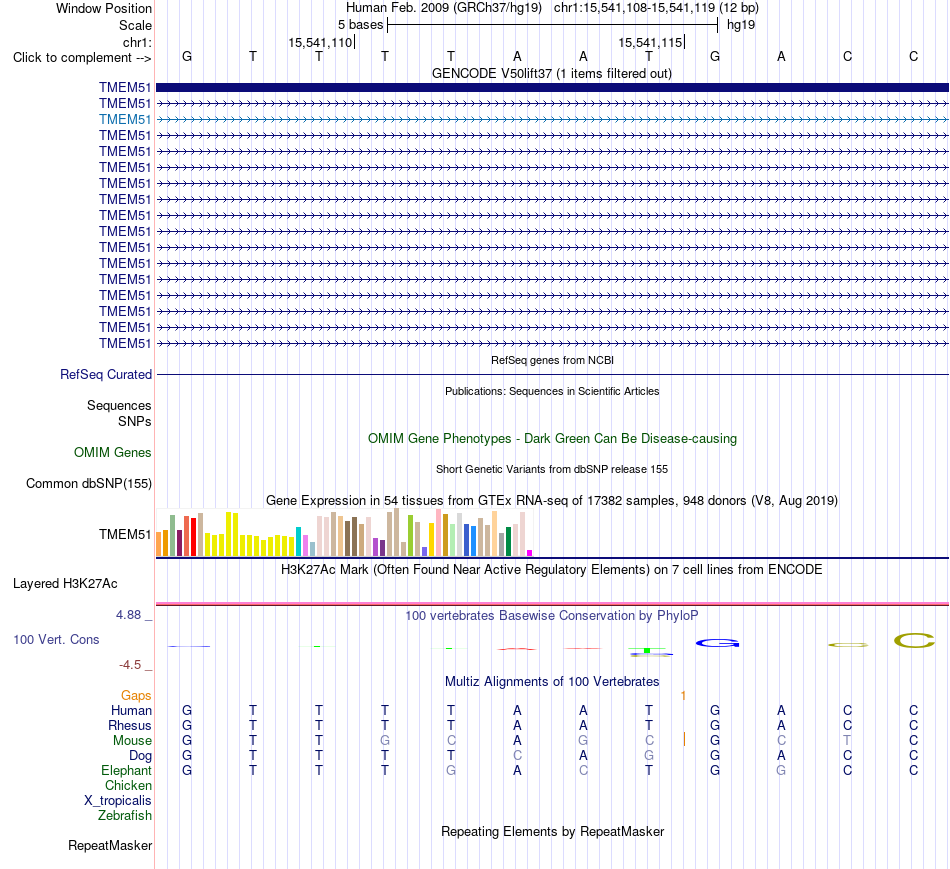The height and width of the screenshot is (869, 950).
Task: Click the only A base in Elephant row
Action: [517, 770]
